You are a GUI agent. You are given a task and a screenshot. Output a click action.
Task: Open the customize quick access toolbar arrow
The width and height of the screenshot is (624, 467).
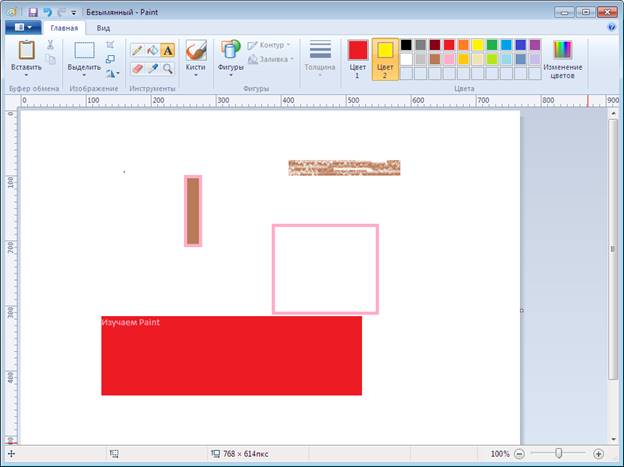[74, 13]
